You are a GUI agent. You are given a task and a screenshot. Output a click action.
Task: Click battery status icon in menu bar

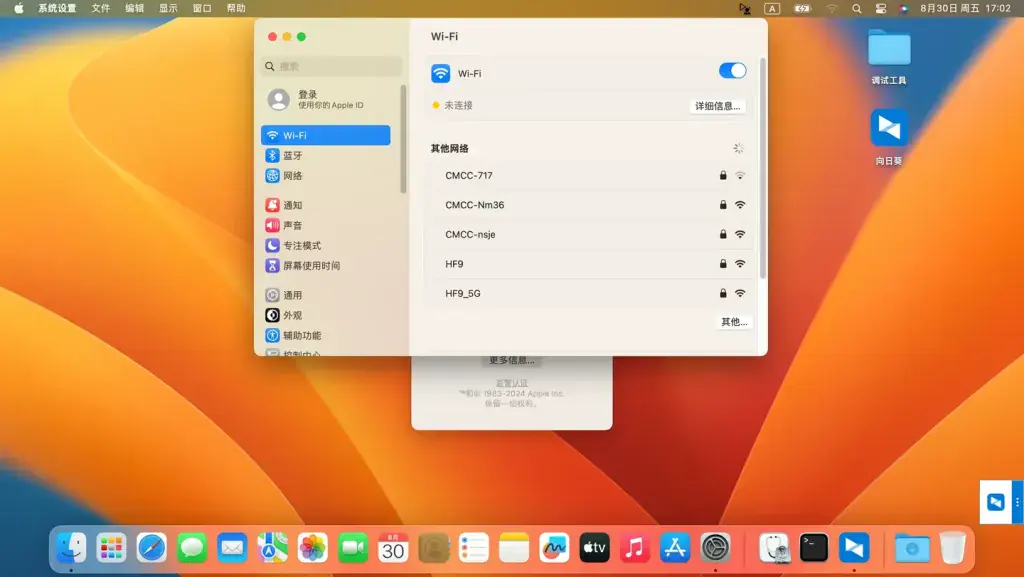click(802, 8)
